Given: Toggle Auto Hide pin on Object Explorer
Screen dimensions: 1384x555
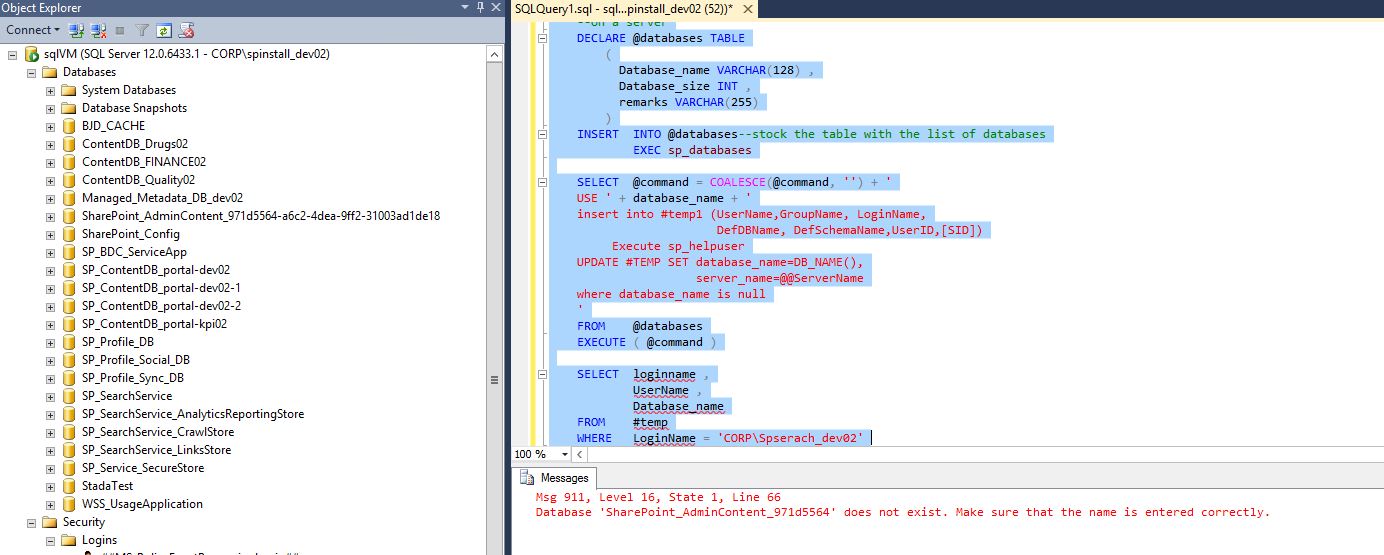Looking at the screenshot, I should pos(481,8).
